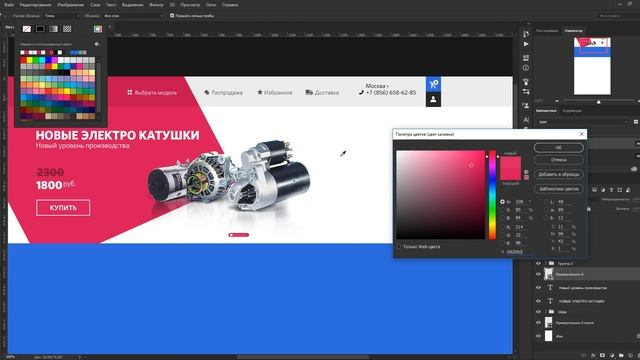
Task: Hide the 'Новый уровень производства' text layer
Action: 538,288
